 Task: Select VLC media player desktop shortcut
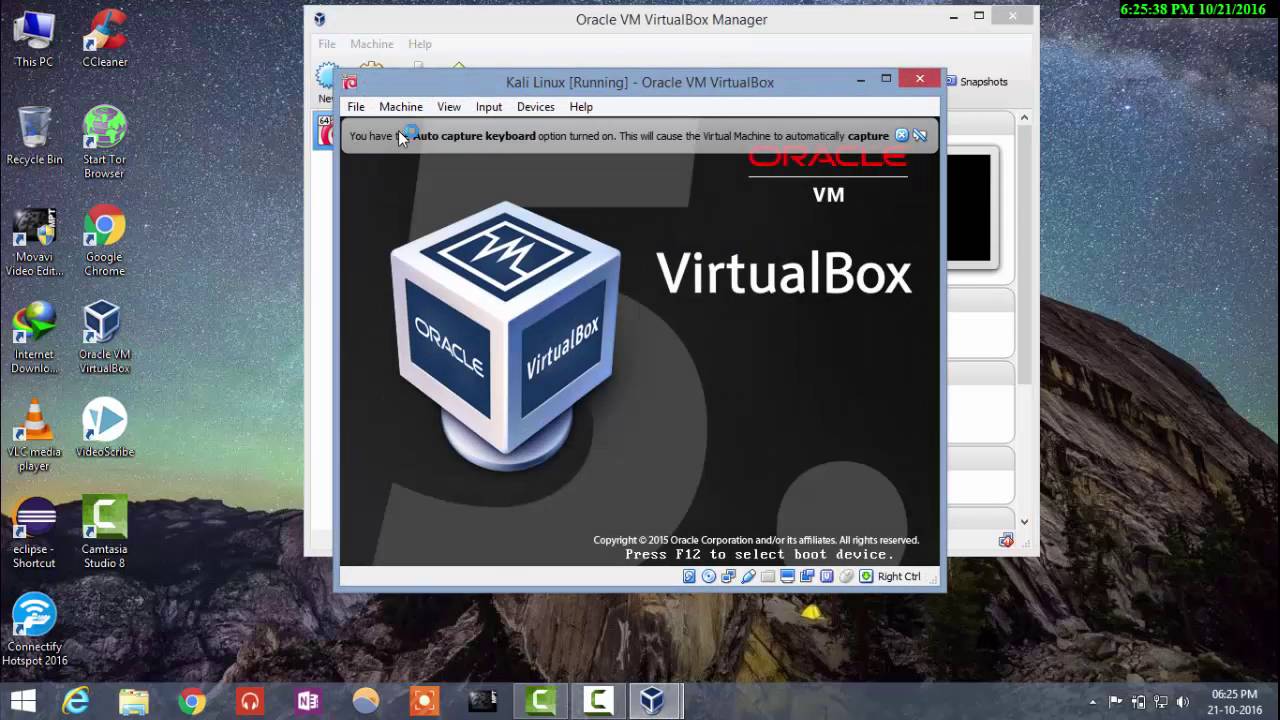[x=34, y=436]
